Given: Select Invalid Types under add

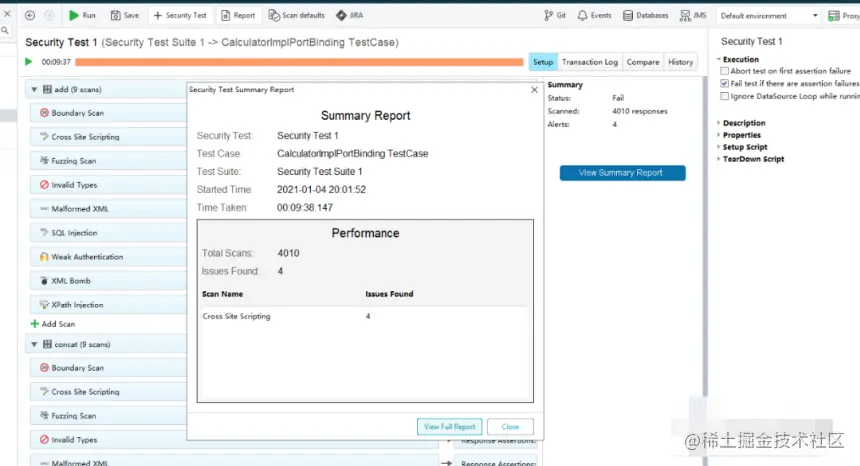Looking at the screenshot, I should pyautogui.click(x=109, y=185).
